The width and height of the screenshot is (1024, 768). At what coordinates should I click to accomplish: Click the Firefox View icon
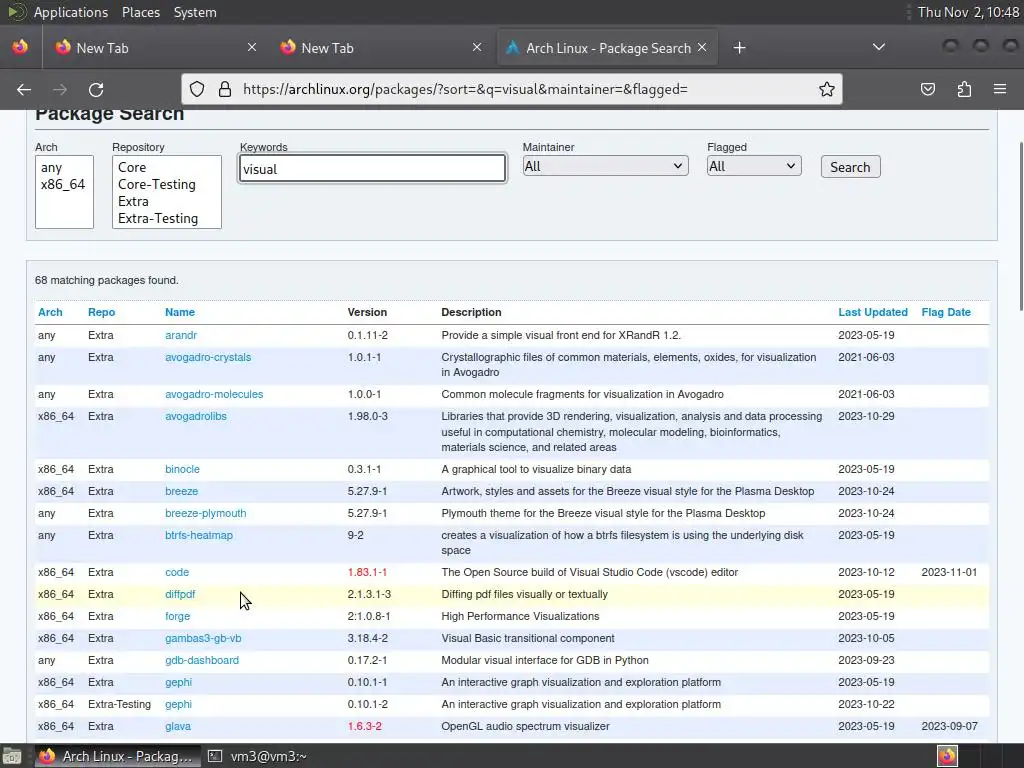pos(20,47)
